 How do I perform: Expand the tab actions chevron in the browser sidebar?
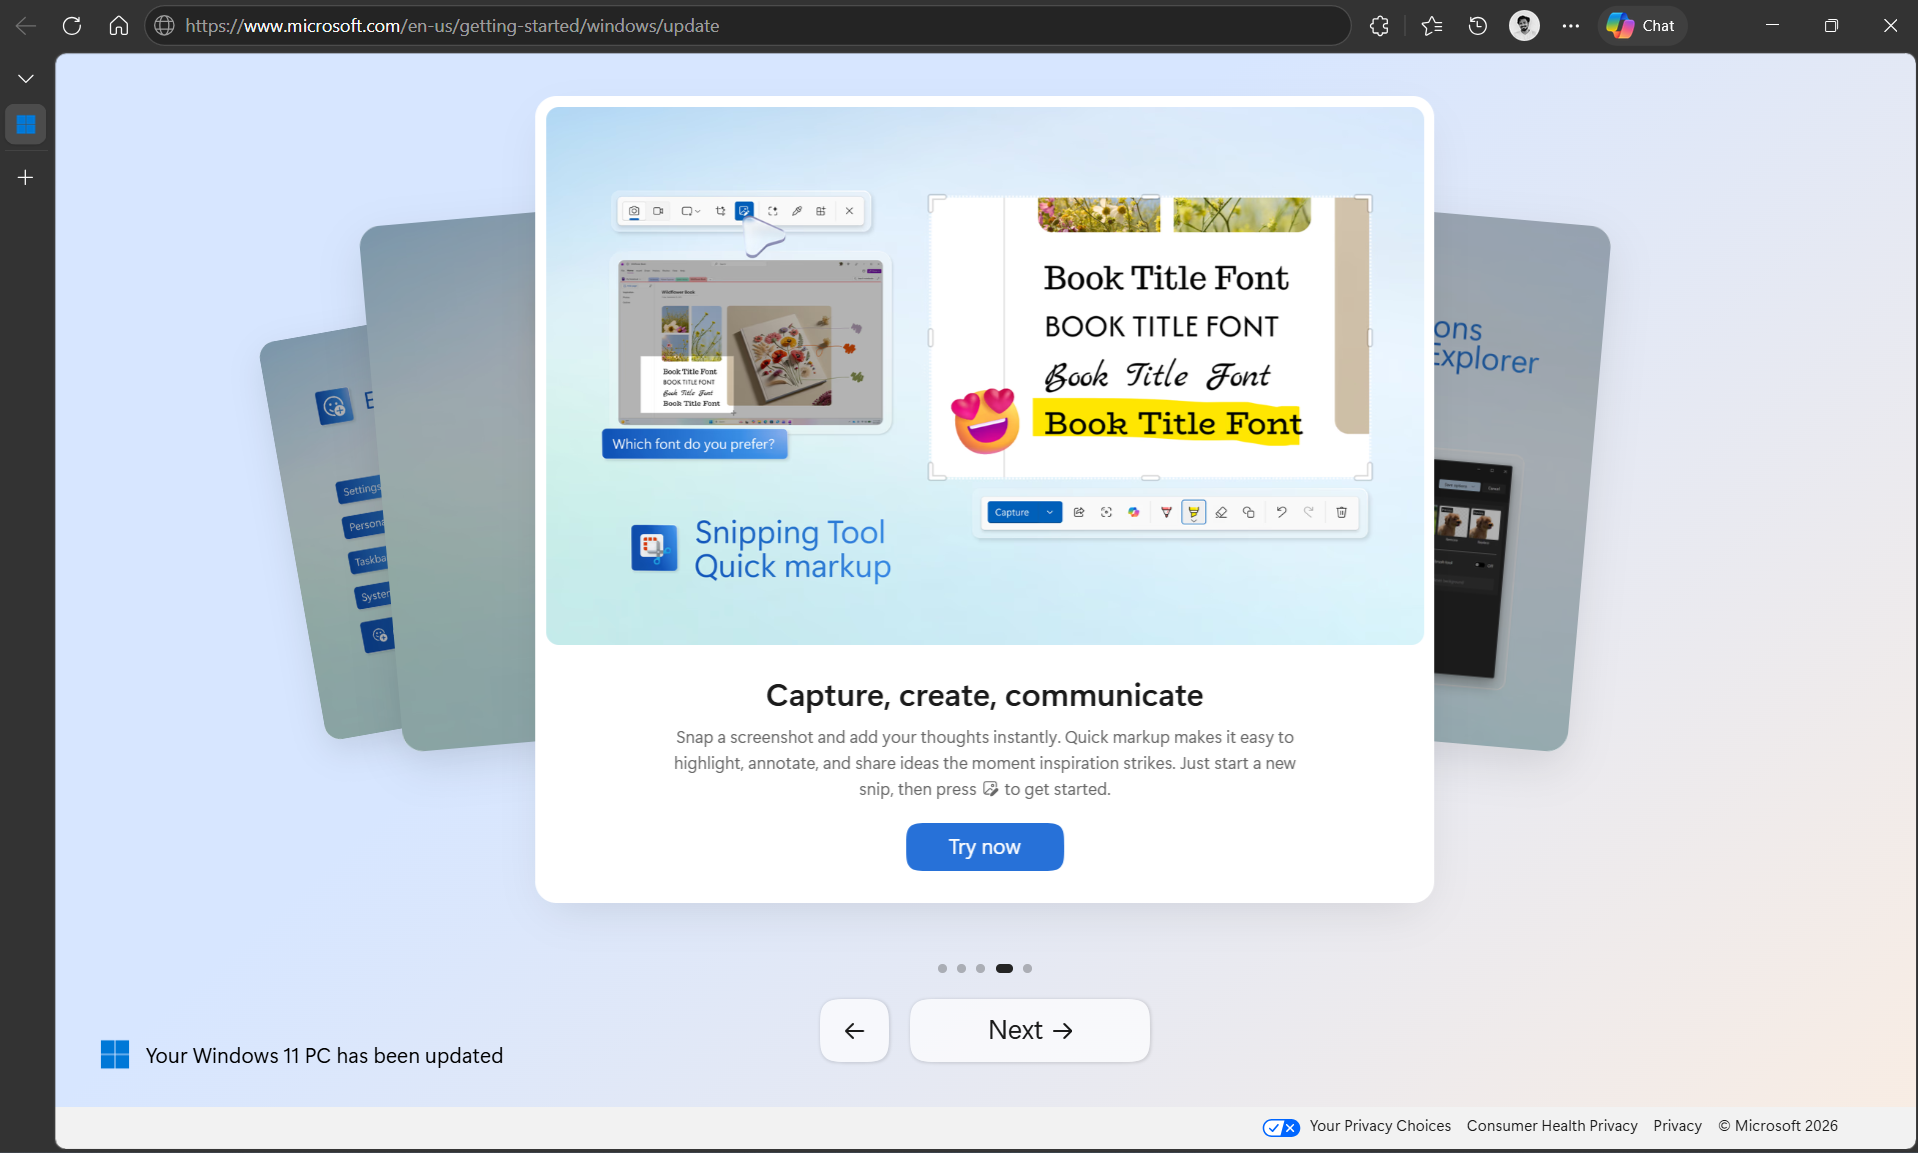(25, 77)
